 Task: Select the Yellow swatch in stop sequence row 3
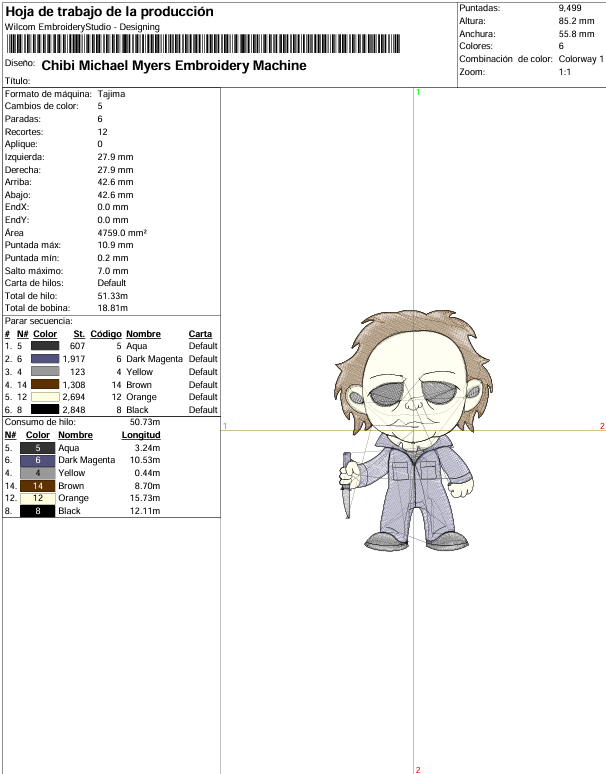point(45,372)
